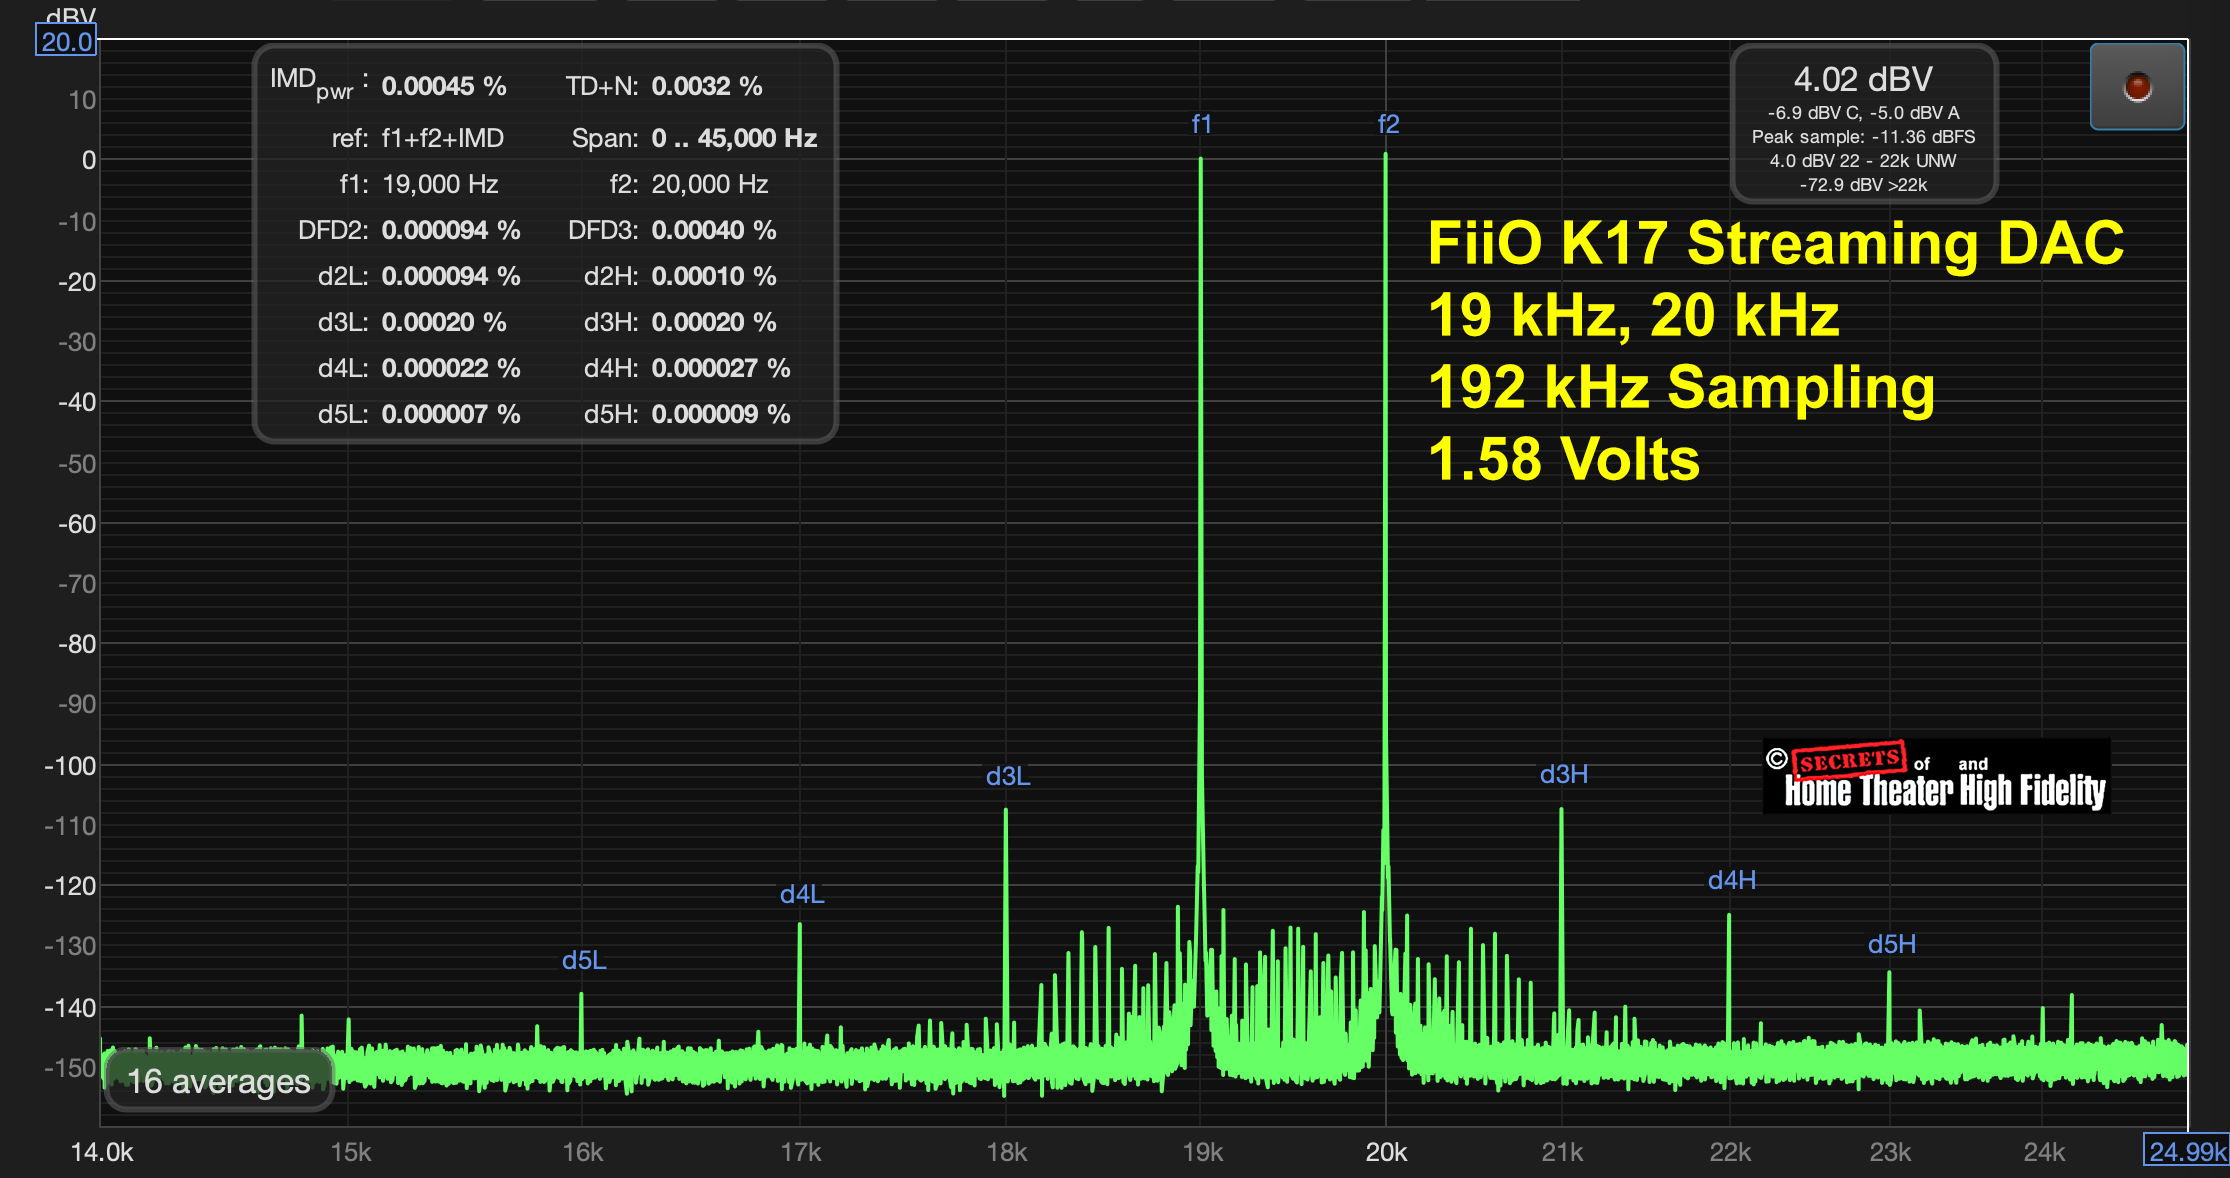2230x1178 pixels.
Task: Click the 16 averages indicator
Action: click(218, 1081)
